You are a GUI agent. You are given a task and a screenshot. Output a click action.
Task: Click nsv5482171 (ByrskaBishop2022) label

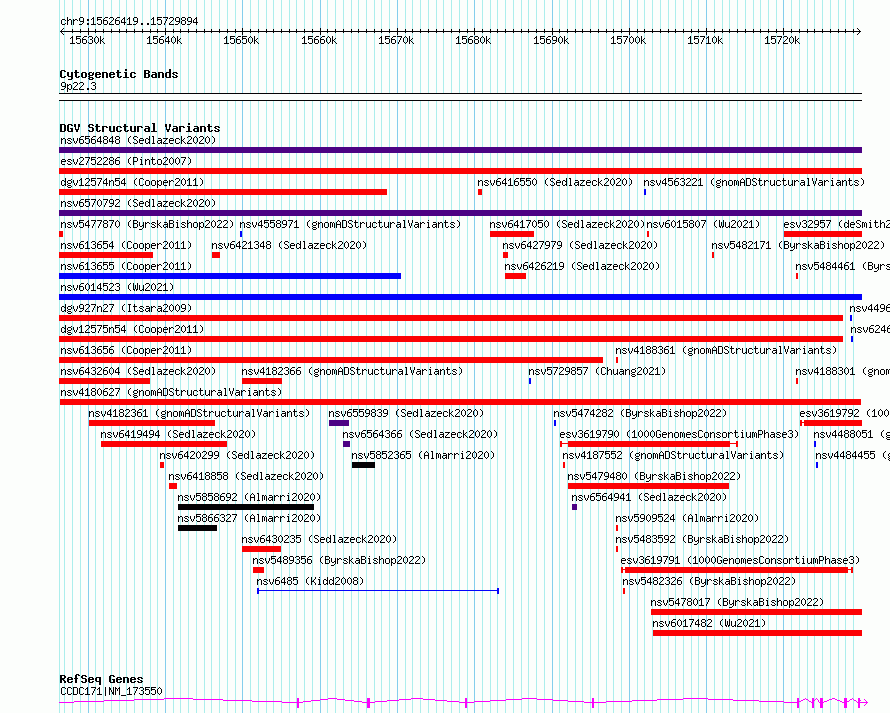[798, 245]
